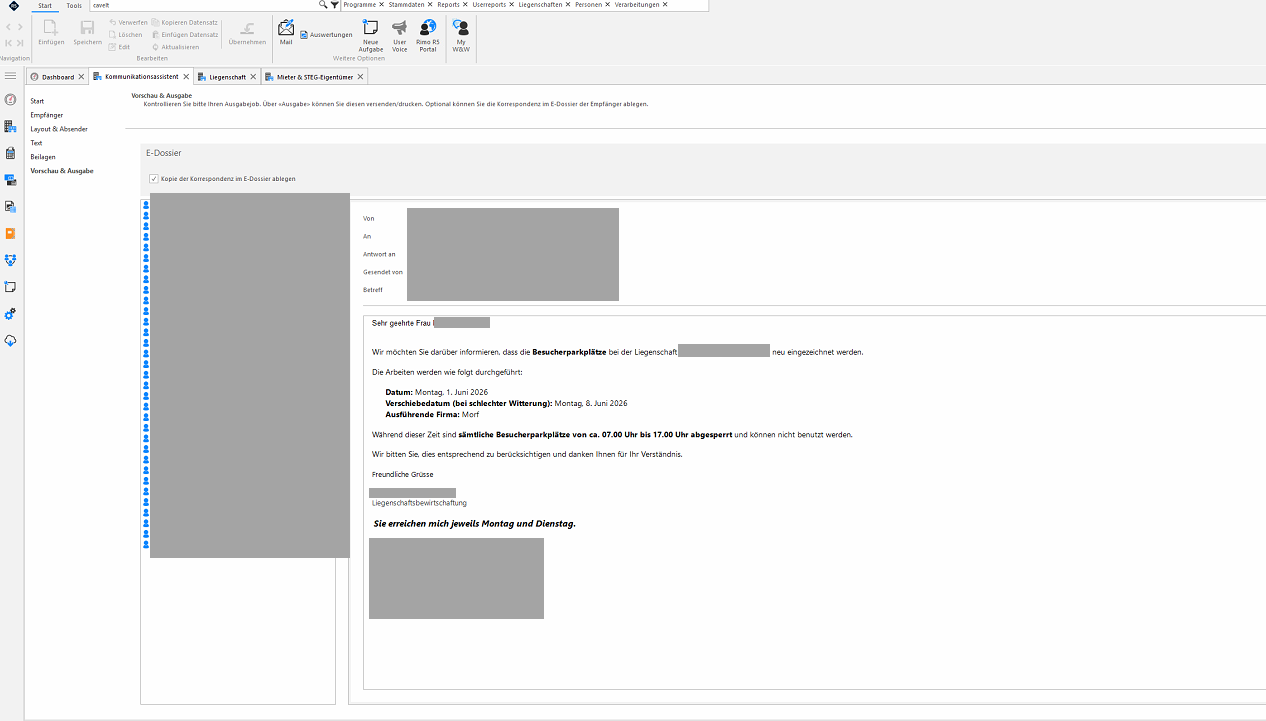This screenshot has height=721, width=1266.
Task: Go to wizard step Text
Action: (x=36, y=143)
